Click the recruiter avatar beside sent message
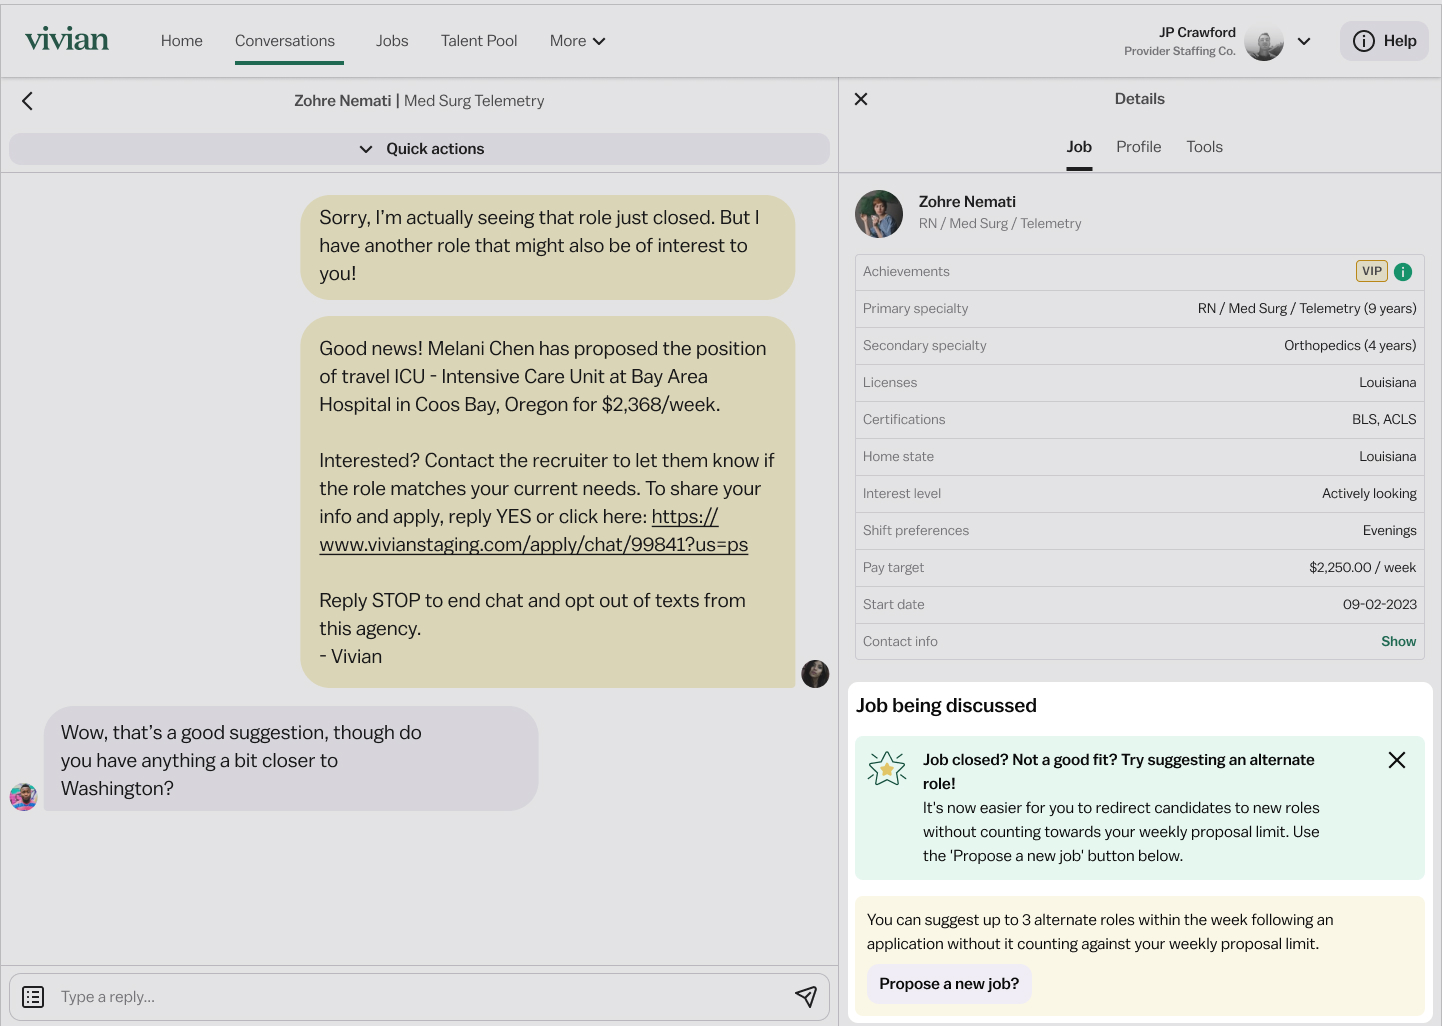 point(815,674)
